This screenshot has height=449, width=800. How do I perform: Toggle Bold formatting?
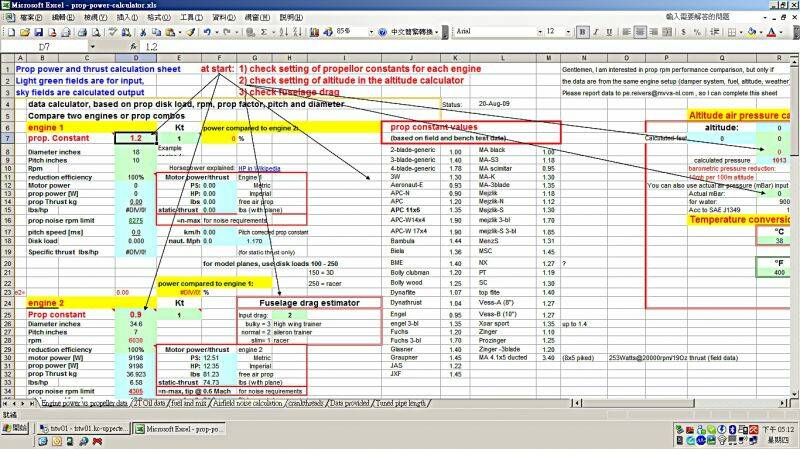(x=582, y=32)
